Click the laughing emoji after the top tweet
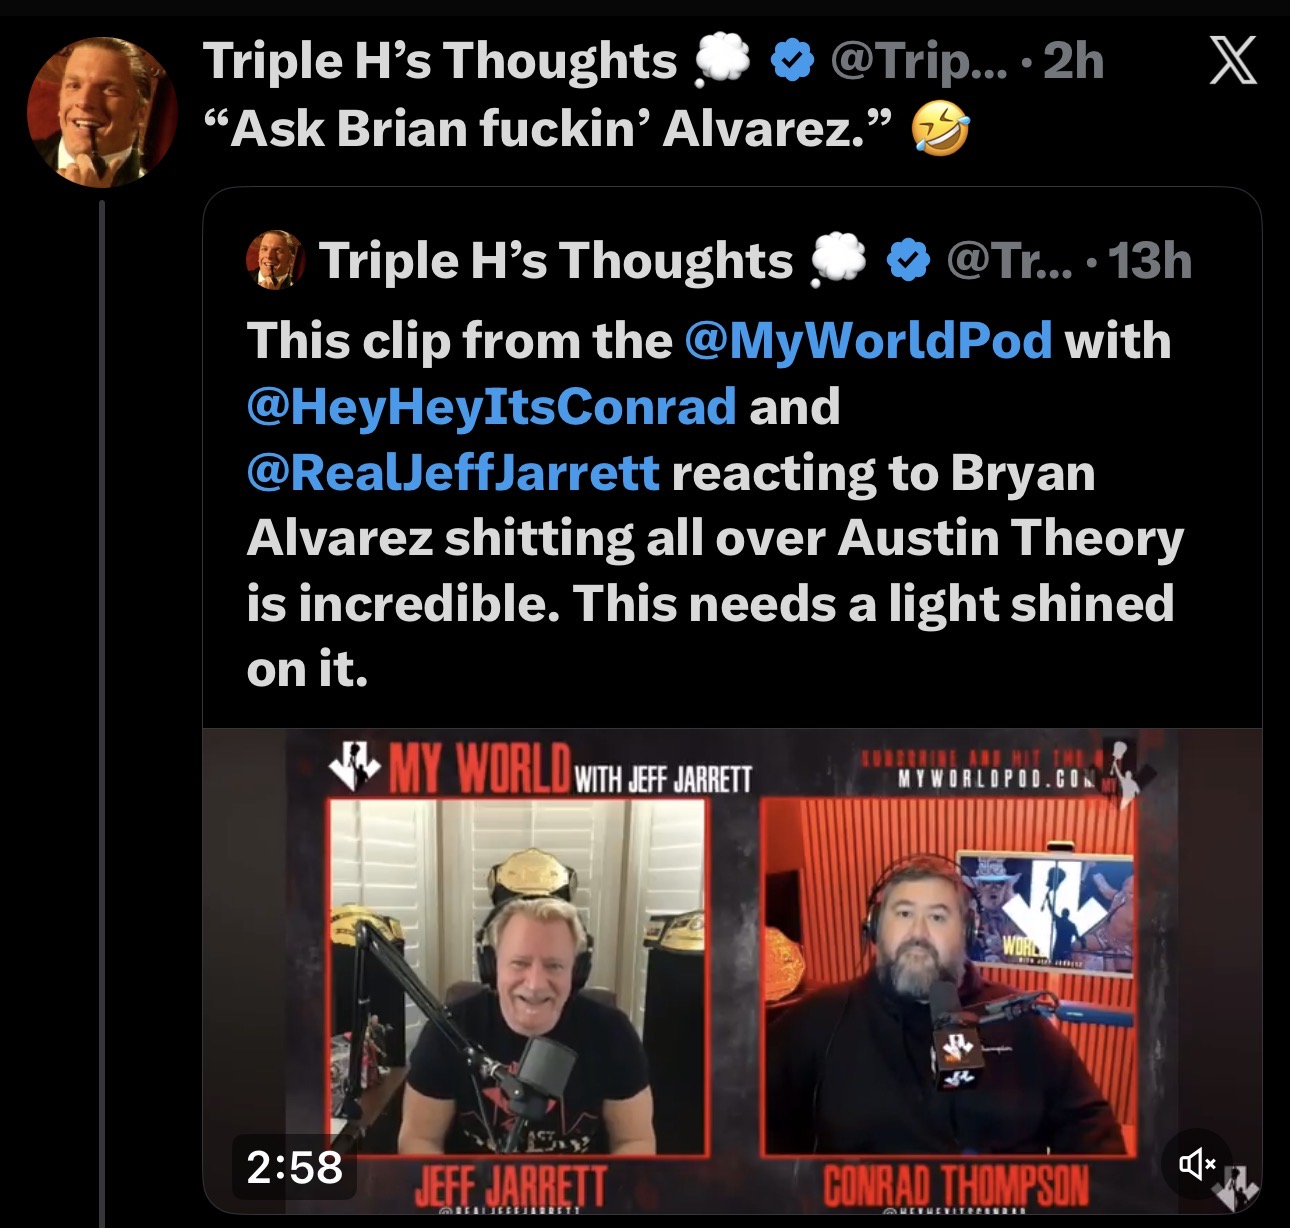This screenshot has width=1290, height=1228. click(940, 130)
